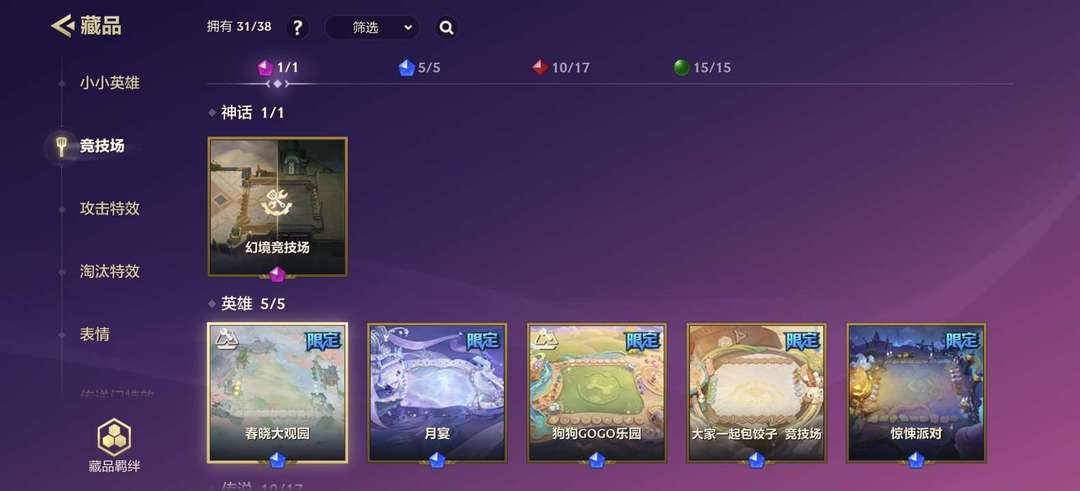Open the question mark help icon
The width and height of the screenshot is (1080, 491).
pos(298,28)
